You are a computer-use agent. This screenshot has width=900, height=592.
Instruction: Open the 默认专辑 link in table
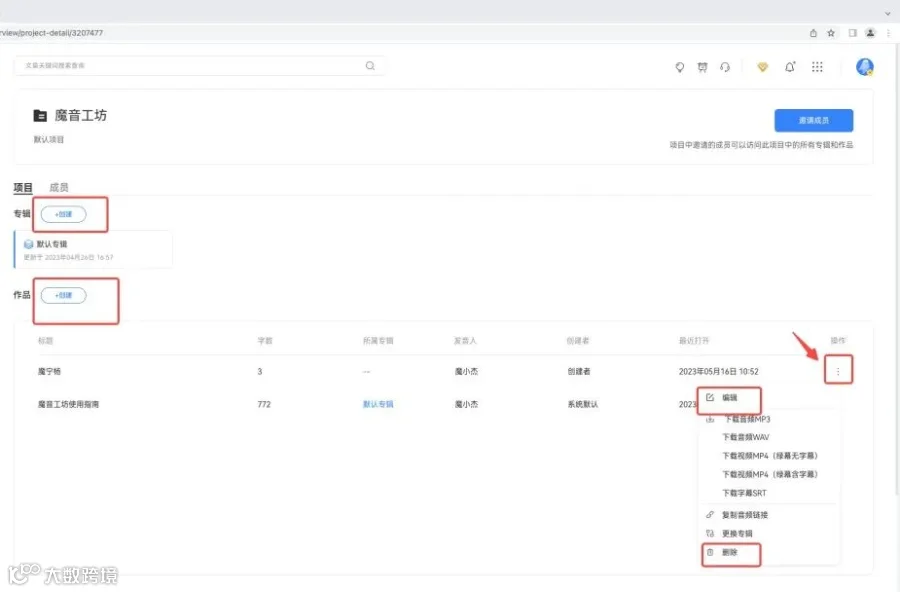coord(378,404)
